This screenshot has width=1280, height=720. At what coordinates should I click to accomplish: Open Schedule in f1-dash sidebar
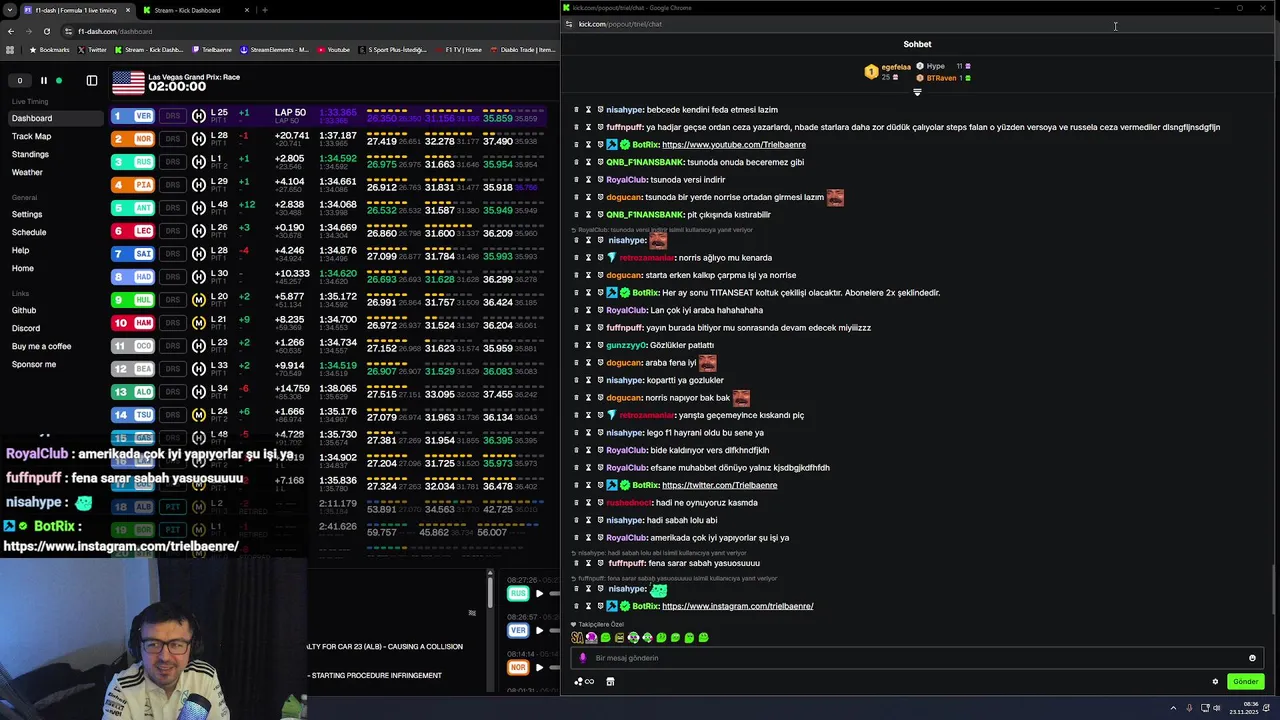tap(29, 232)
